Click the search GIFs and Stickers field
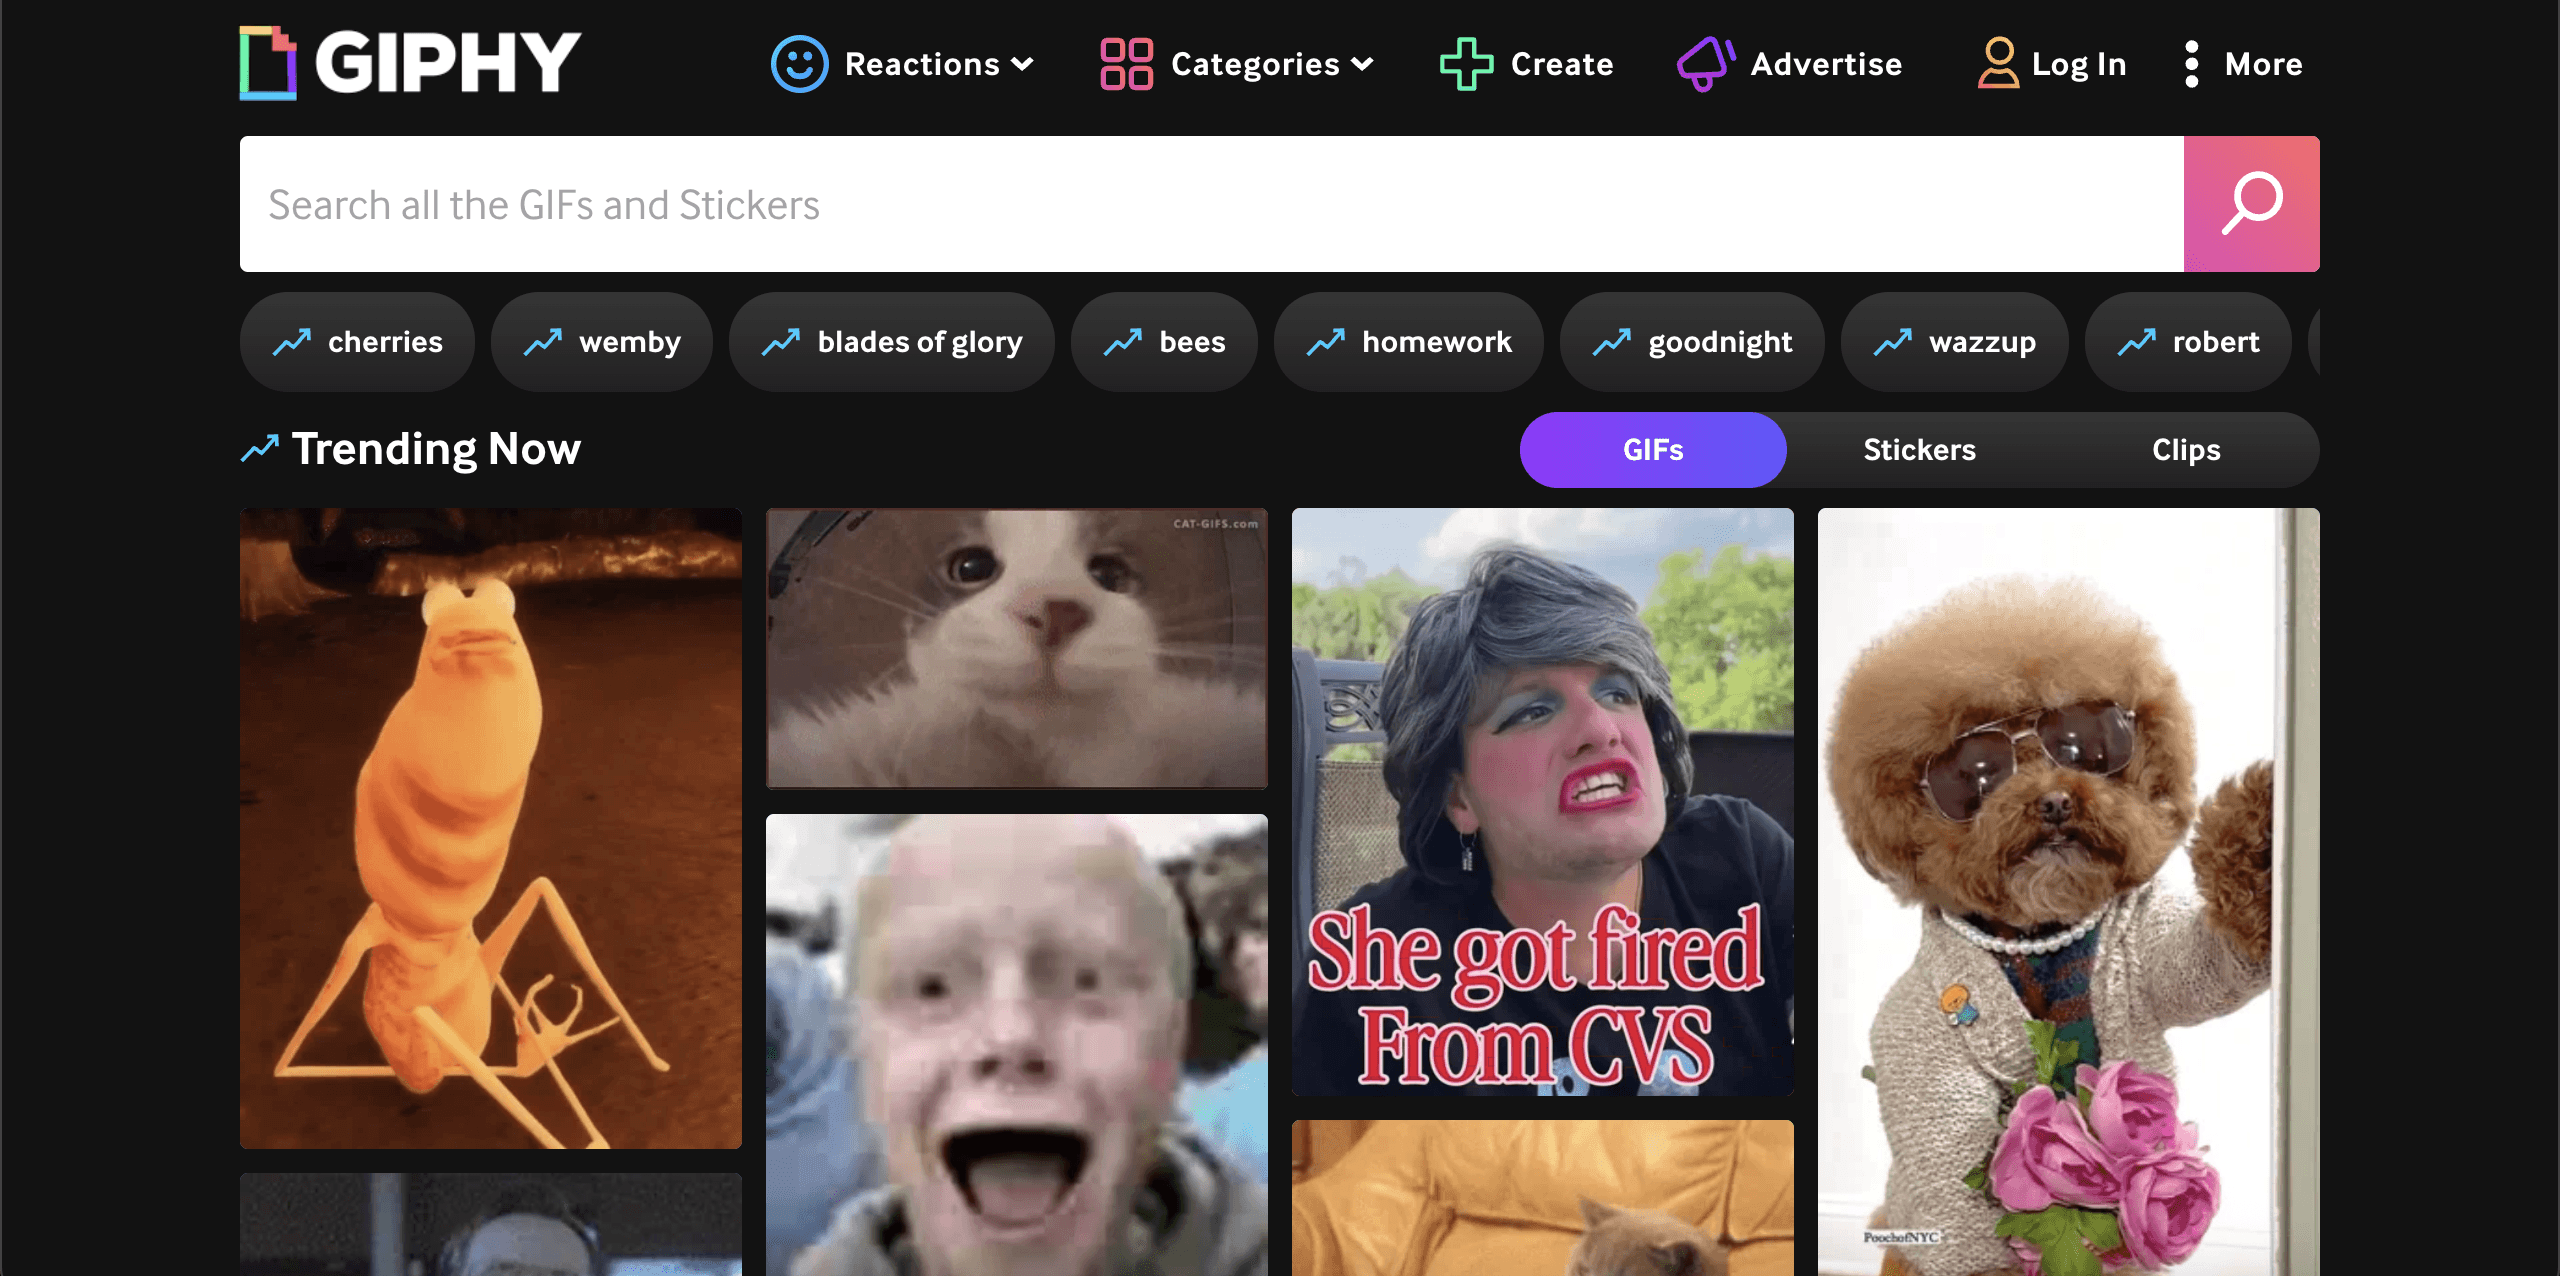This screenshot has width=2560, height=1276. click(x=1210, y=204)
